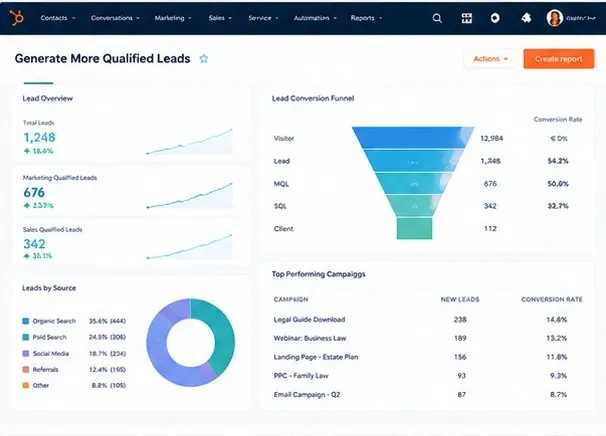Screen dimensions: 606x436
Task: Click the HubSpot sprocket logo
Action: click(17, 18)
